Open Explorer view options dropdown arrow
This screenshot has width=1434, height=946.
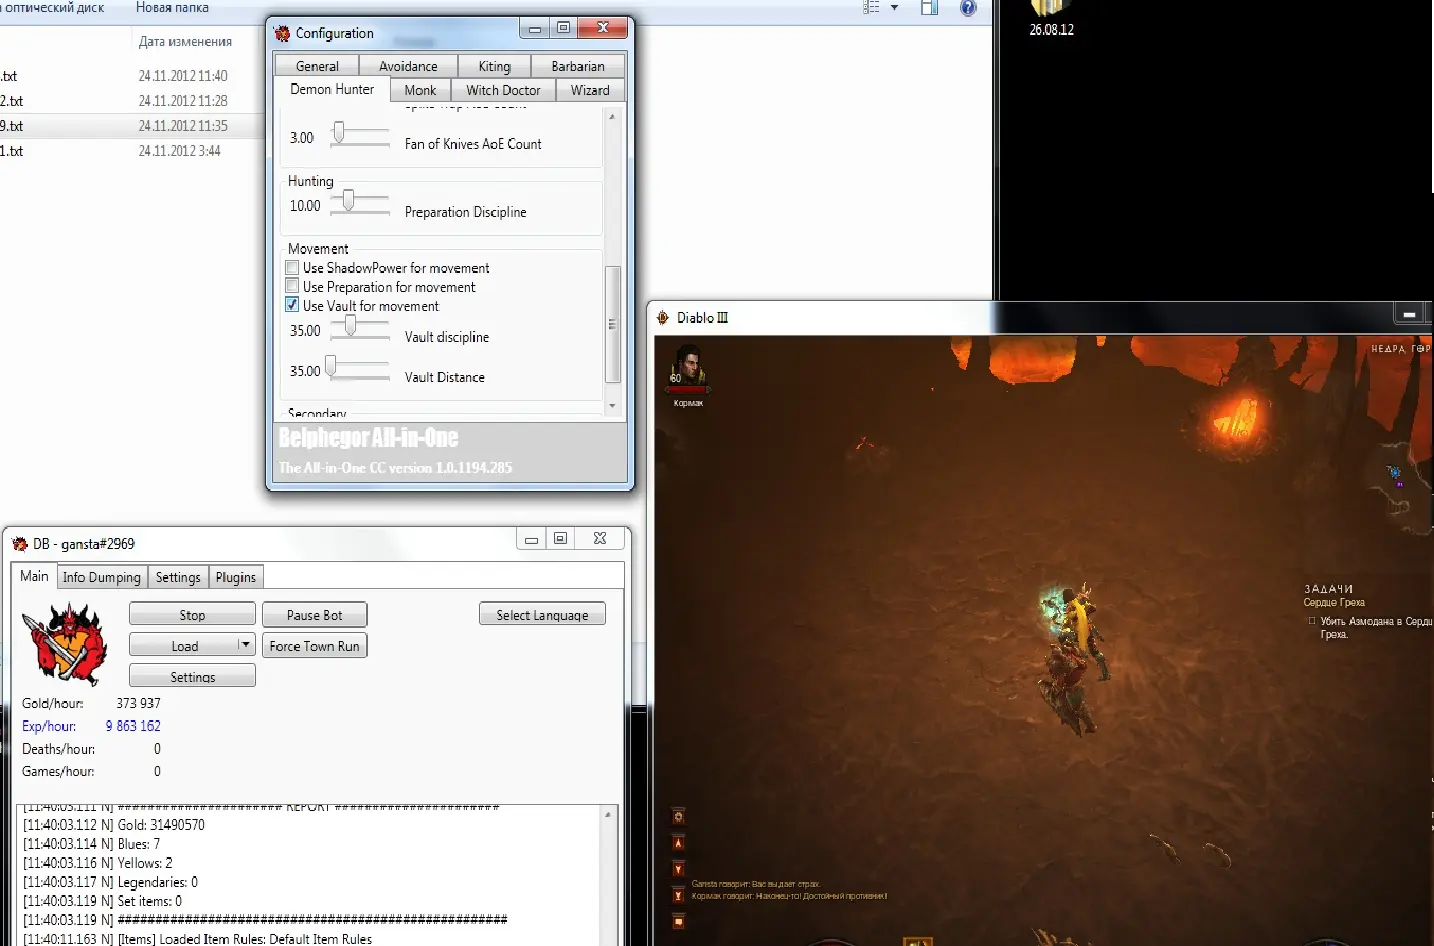tap(894, 8)
